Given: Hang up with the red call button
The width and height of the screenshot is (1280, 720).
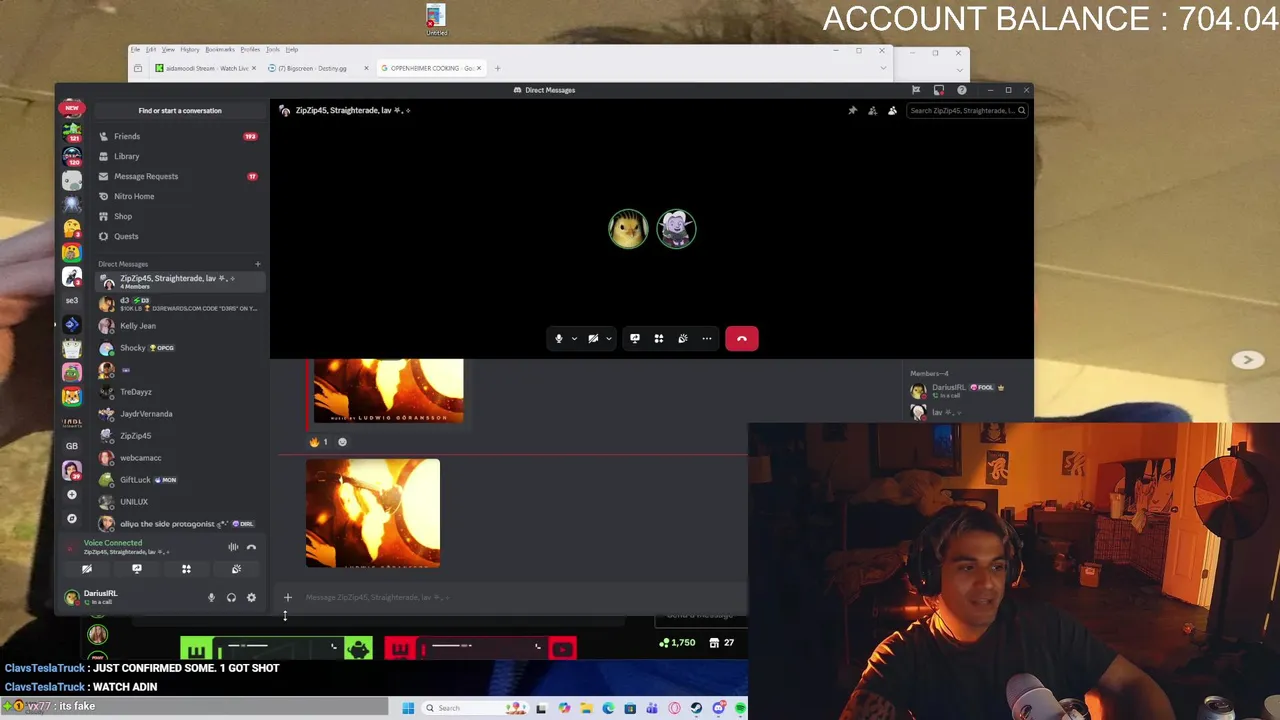Looking at the screenshot, I should pyautogui.click(x=741, y=338).
